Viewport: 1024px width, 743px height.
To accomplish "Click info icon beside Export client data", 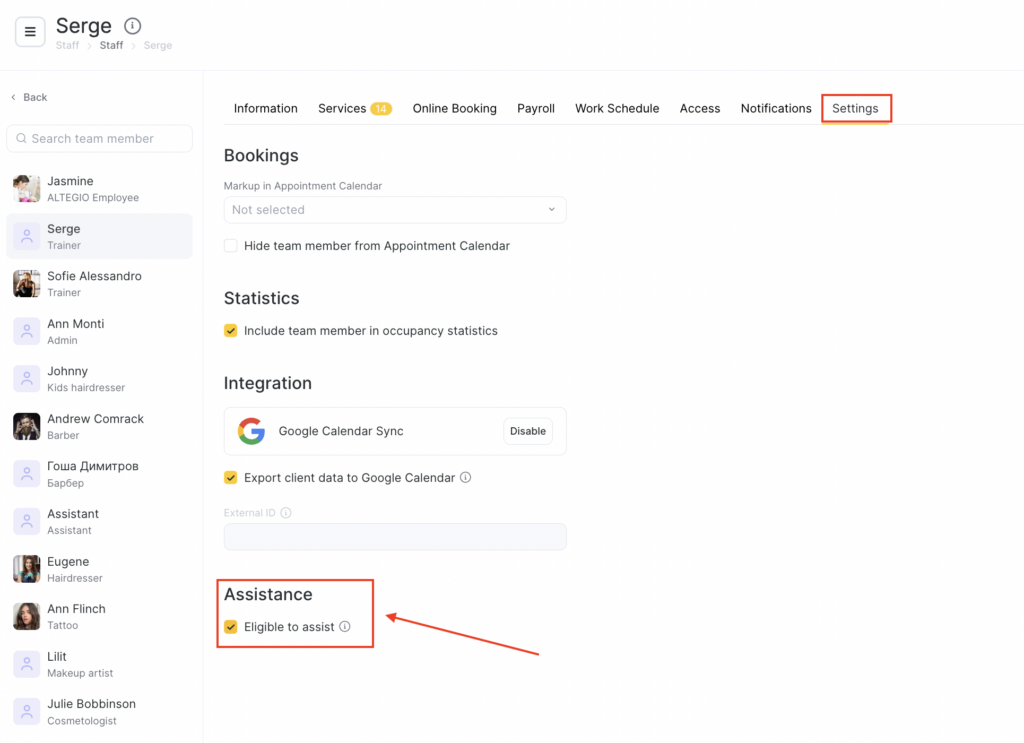I will tap(466, 478).
